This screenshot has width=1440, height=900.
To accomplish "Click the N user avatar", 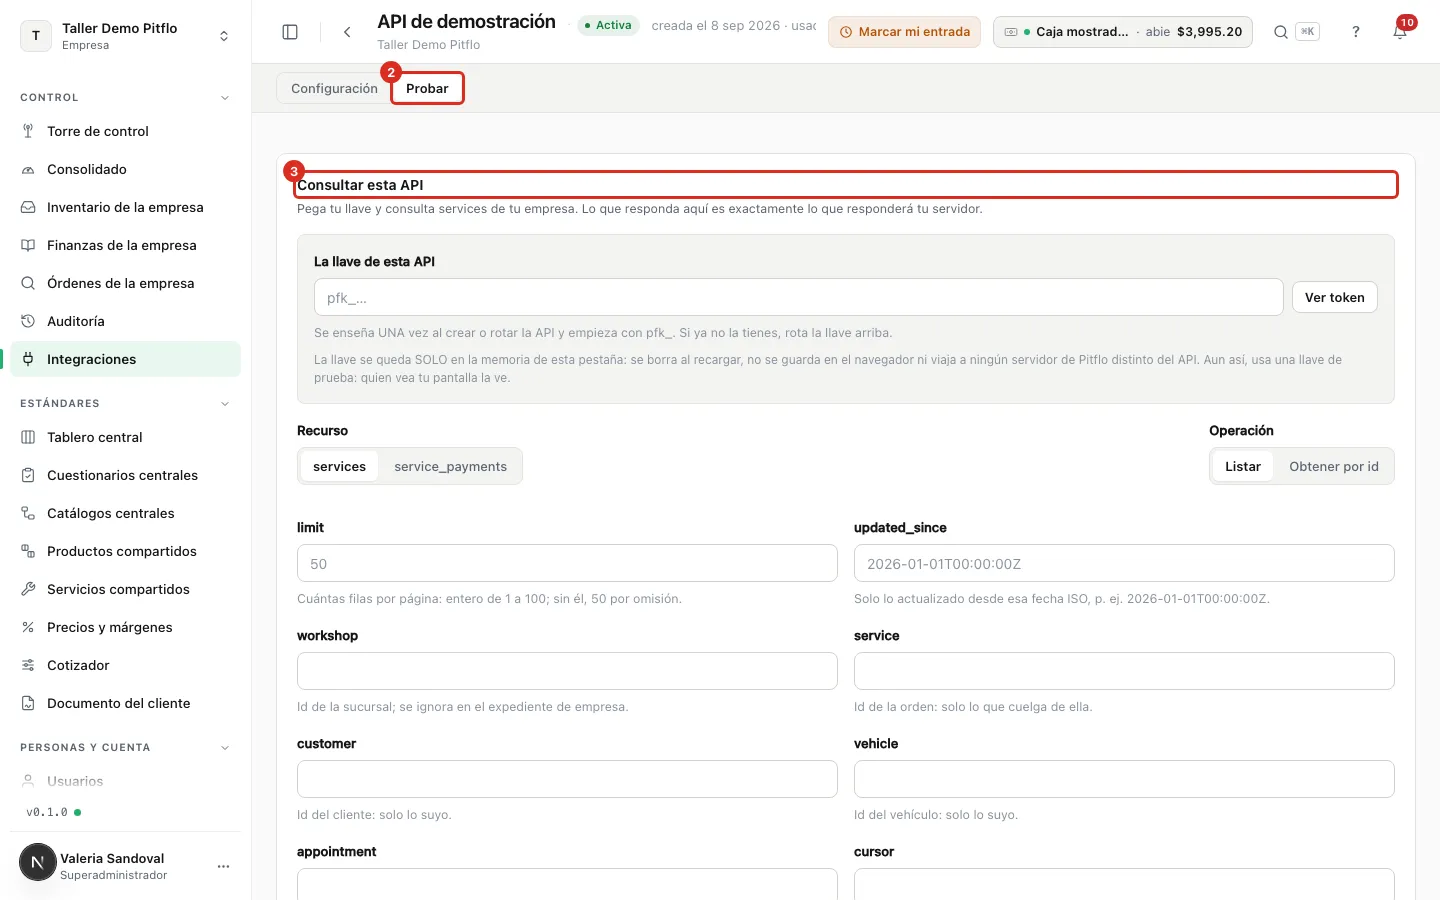I will tap(38, 862).
